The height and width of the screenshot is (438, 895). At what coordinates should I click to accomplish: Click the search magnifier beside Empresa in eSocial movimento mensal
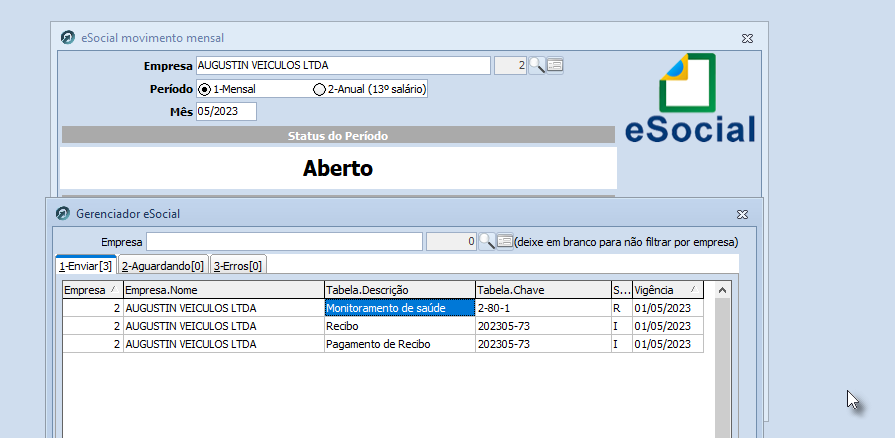pos(537,65)
